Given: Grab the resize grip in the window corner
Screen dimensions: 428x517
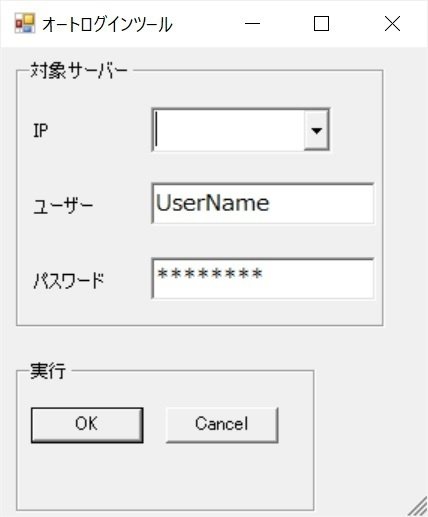Looking at the screenshot, I should click(x=418, y=507).
